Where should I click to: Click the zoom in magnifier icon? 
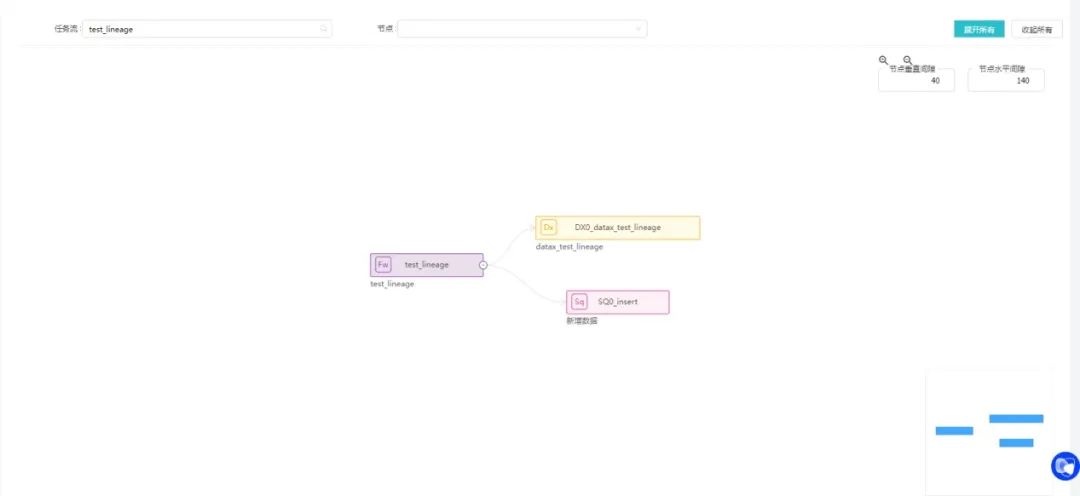click(x=883, y=60)
